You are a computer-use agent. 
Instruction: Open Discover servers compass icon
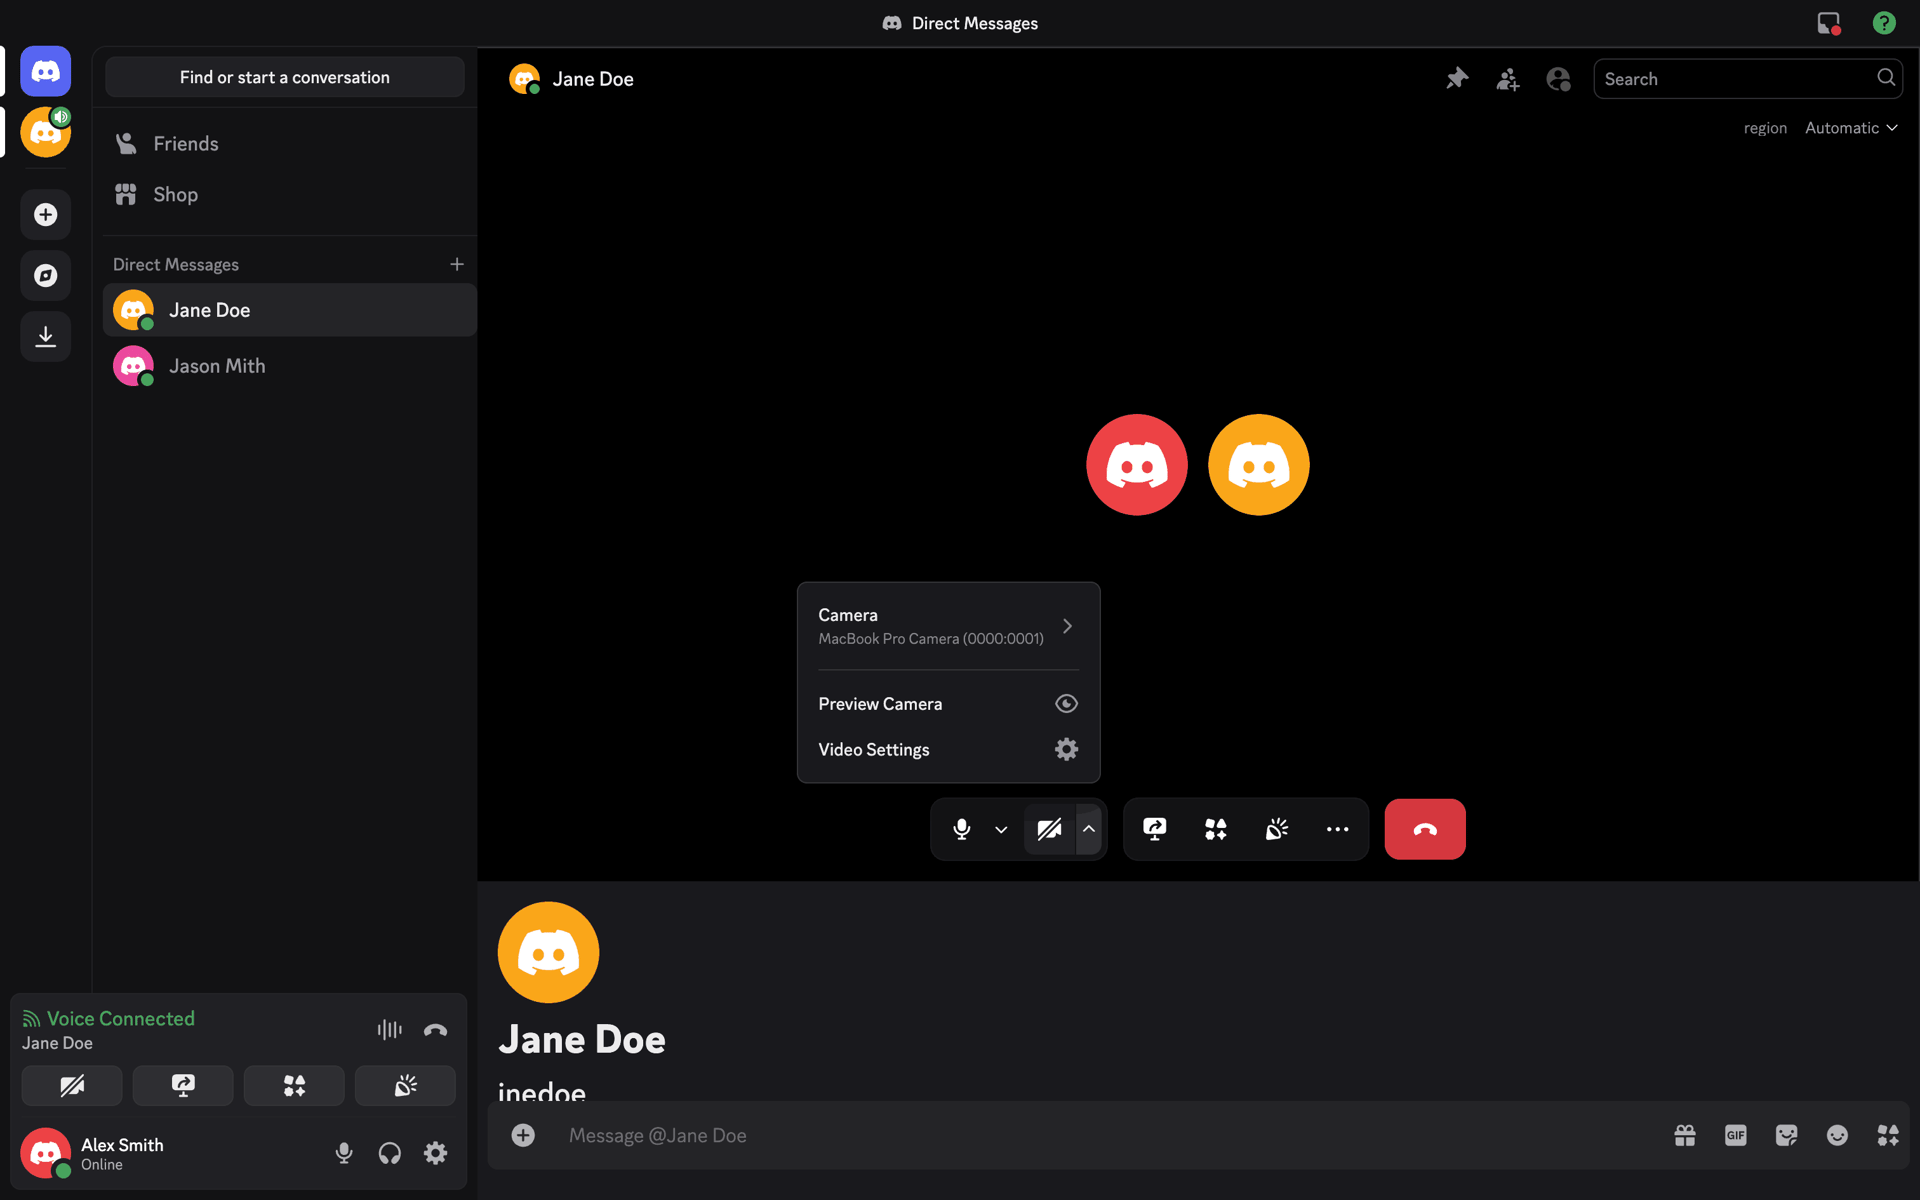coord(45,276)
